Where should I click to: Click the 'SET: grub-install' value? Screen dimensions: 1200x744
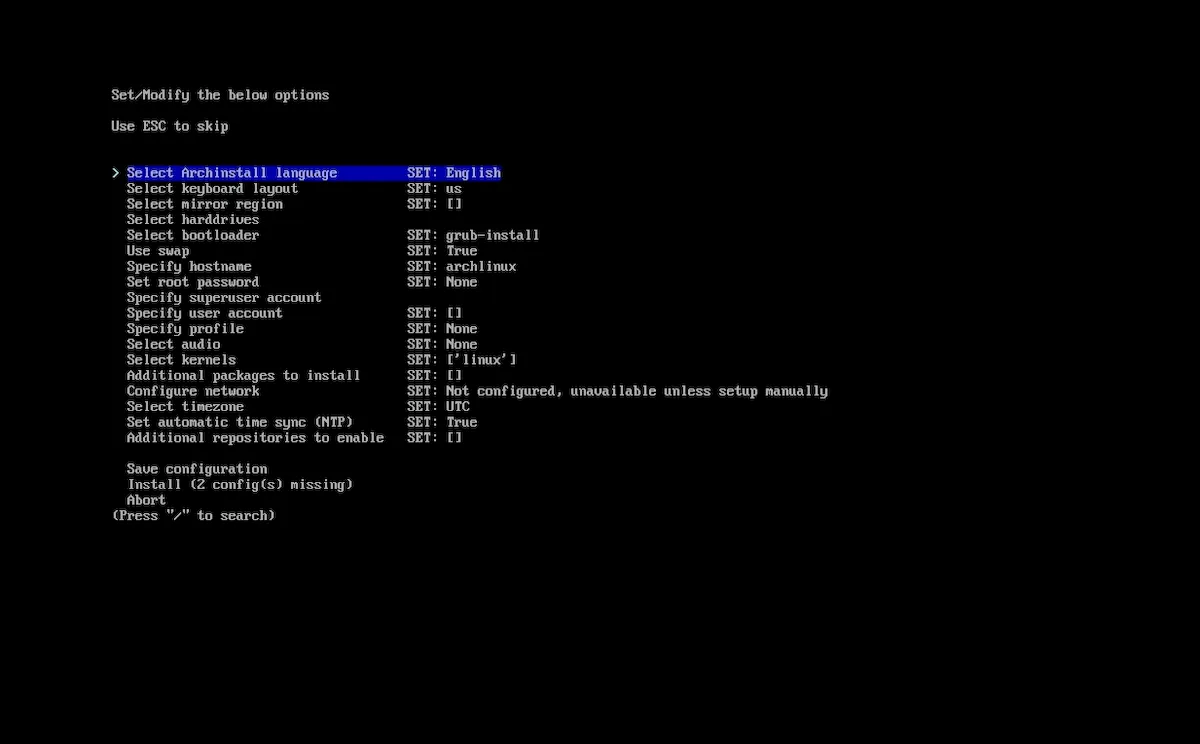pyautogui.click(x=474, y=235)
